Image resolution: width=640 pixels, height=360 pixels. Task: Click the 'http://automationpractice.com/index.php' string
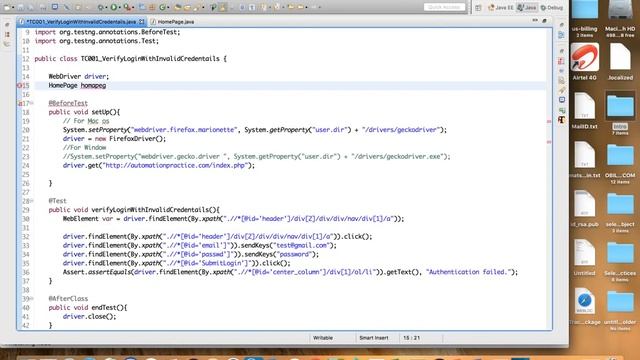pos(175,166)
